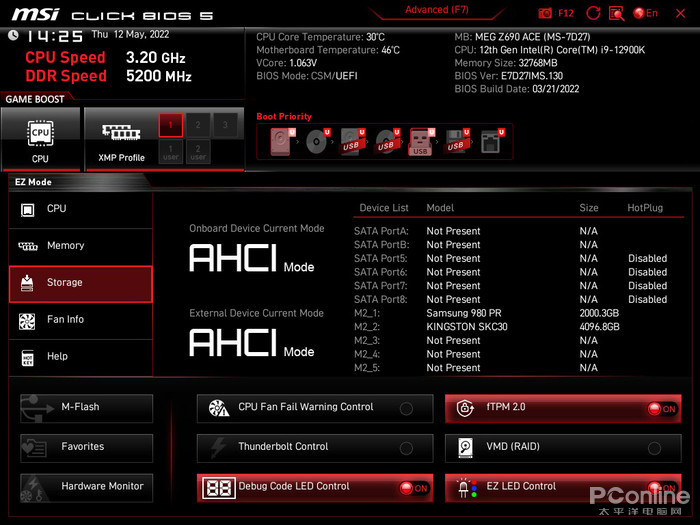The image size is (700, 525).
Task: Switch to Advanced (F7) mode
Action: click(437, 10)
